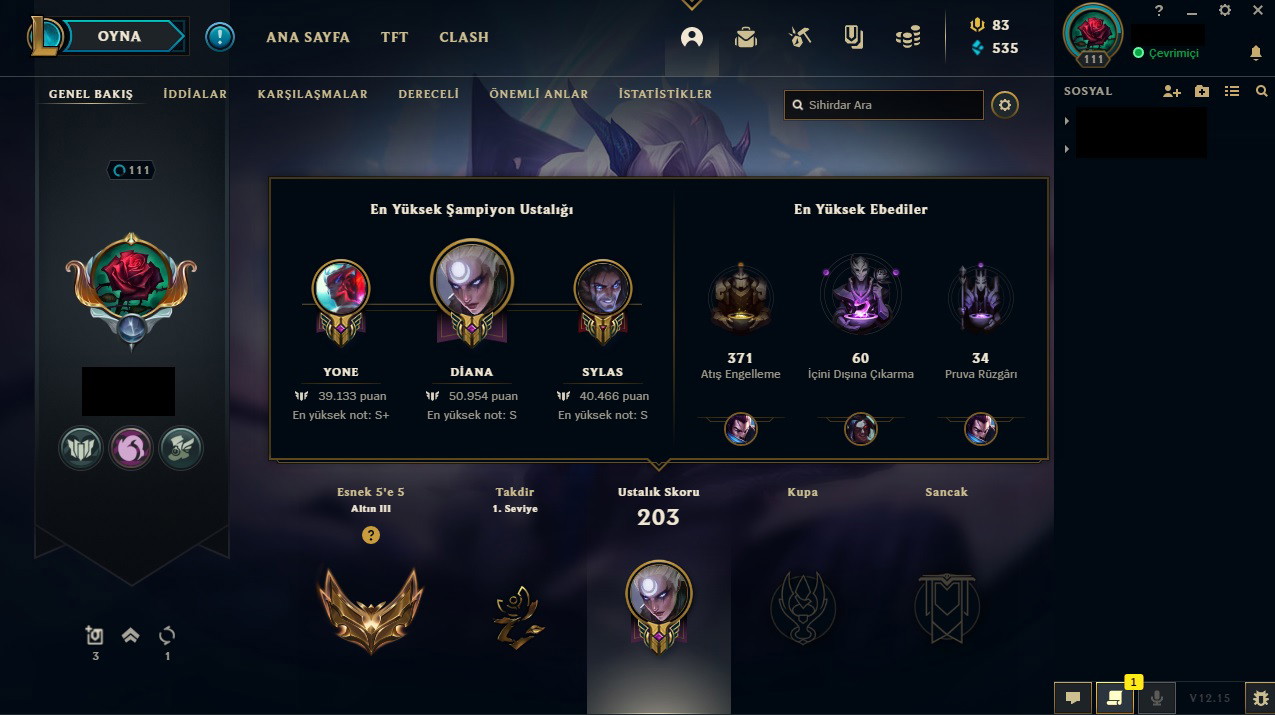
Task: Switch to the KARŞILAŞMALAR tab
Action: click(x=313, y=94)
